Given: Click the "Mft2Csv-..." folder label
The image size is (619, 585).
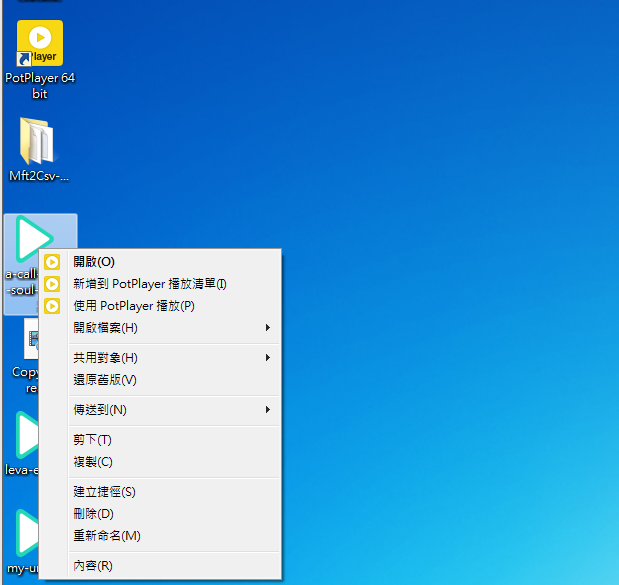Looking at the screenshot, I should [x=39, y=176].
